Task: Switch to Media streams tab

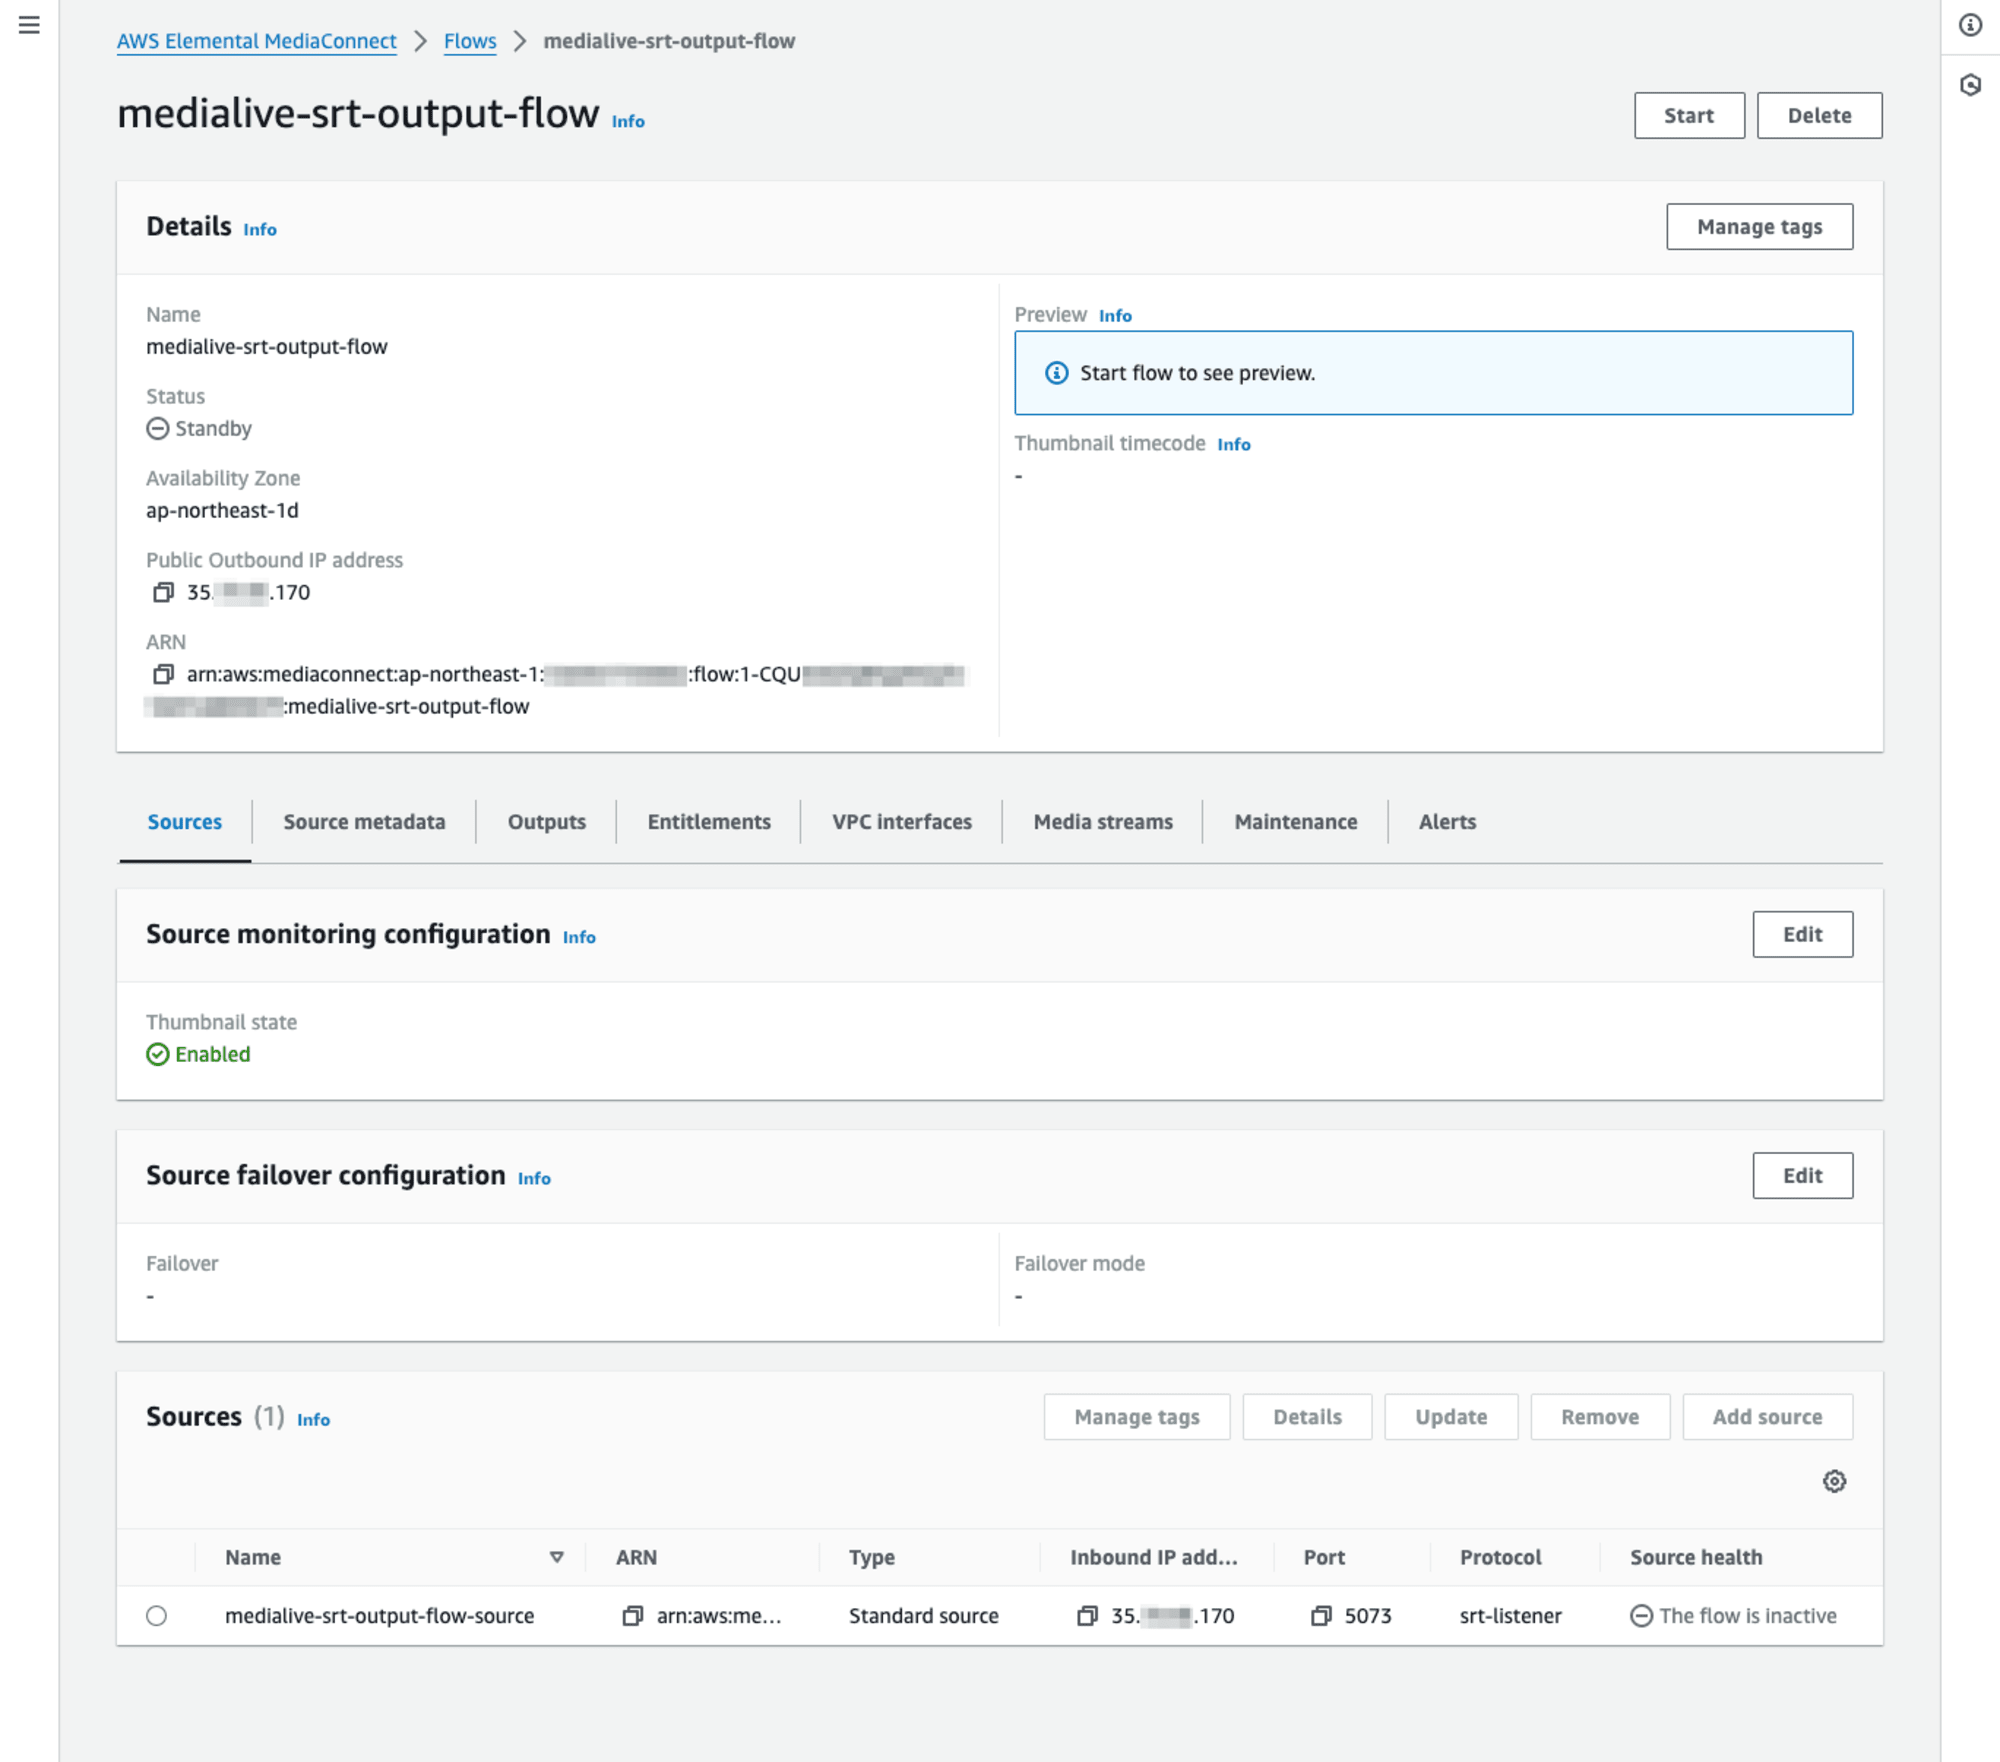Action: pos(1103,821)
